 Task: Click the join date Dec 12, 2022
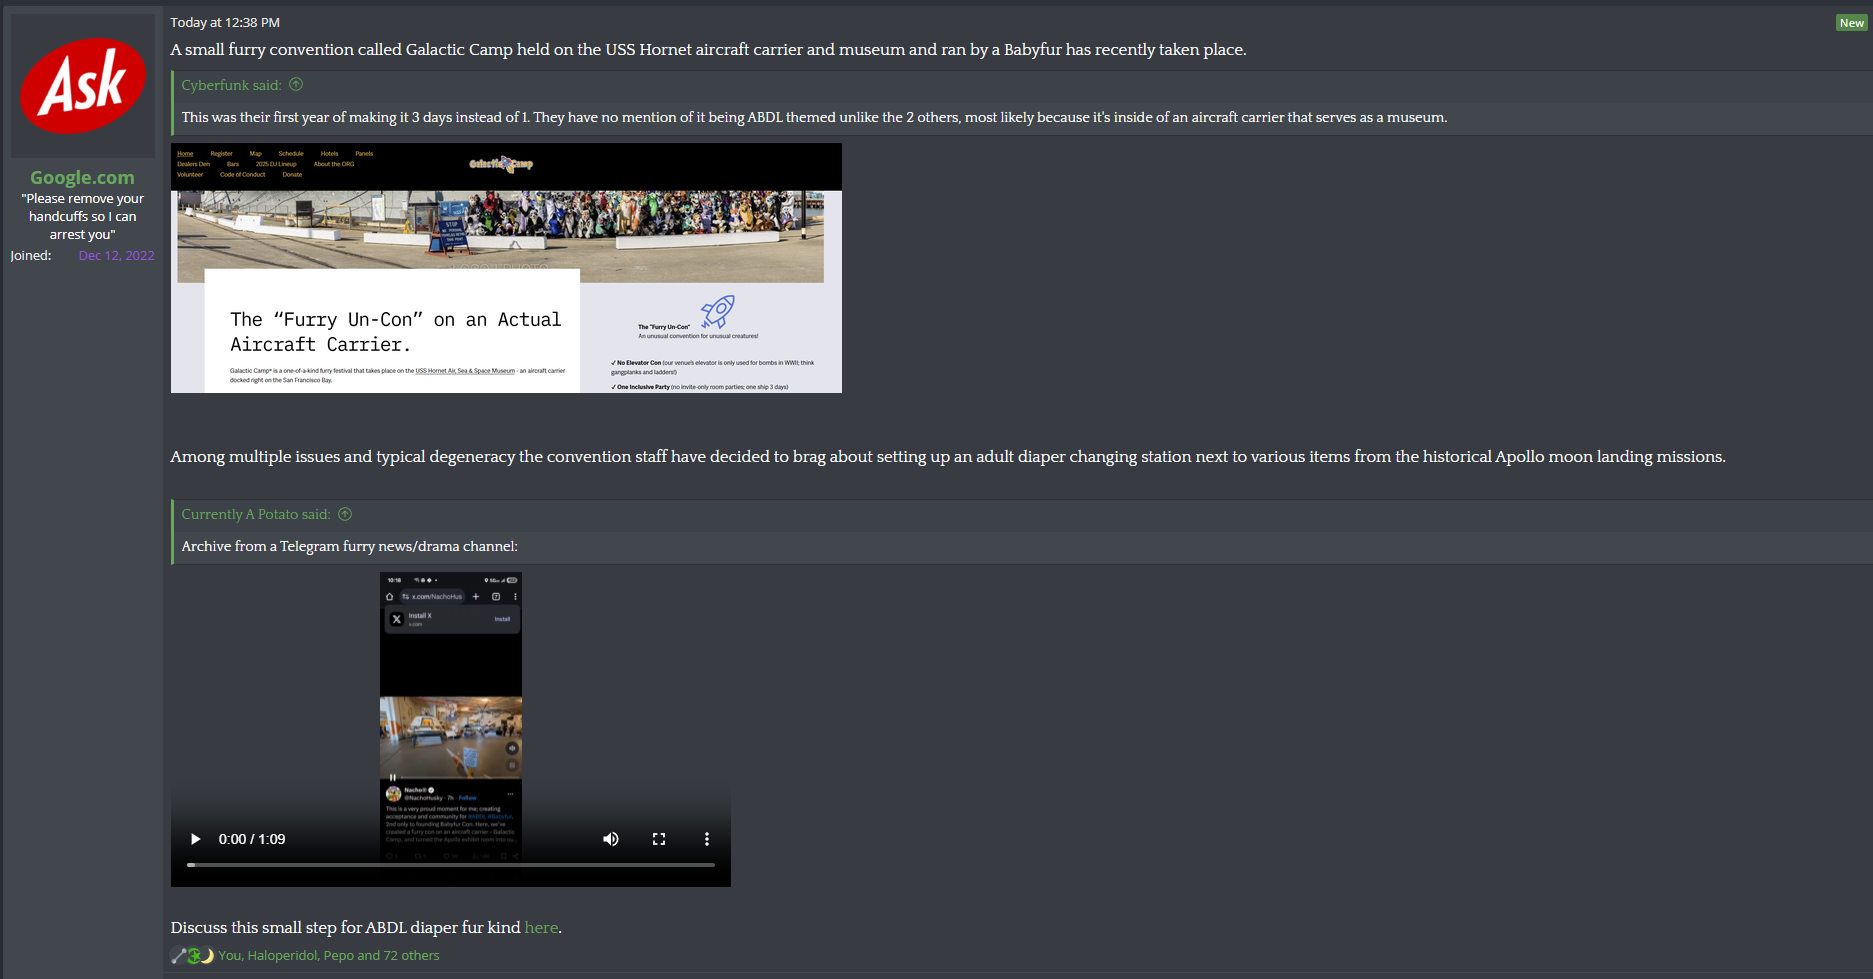116,256
